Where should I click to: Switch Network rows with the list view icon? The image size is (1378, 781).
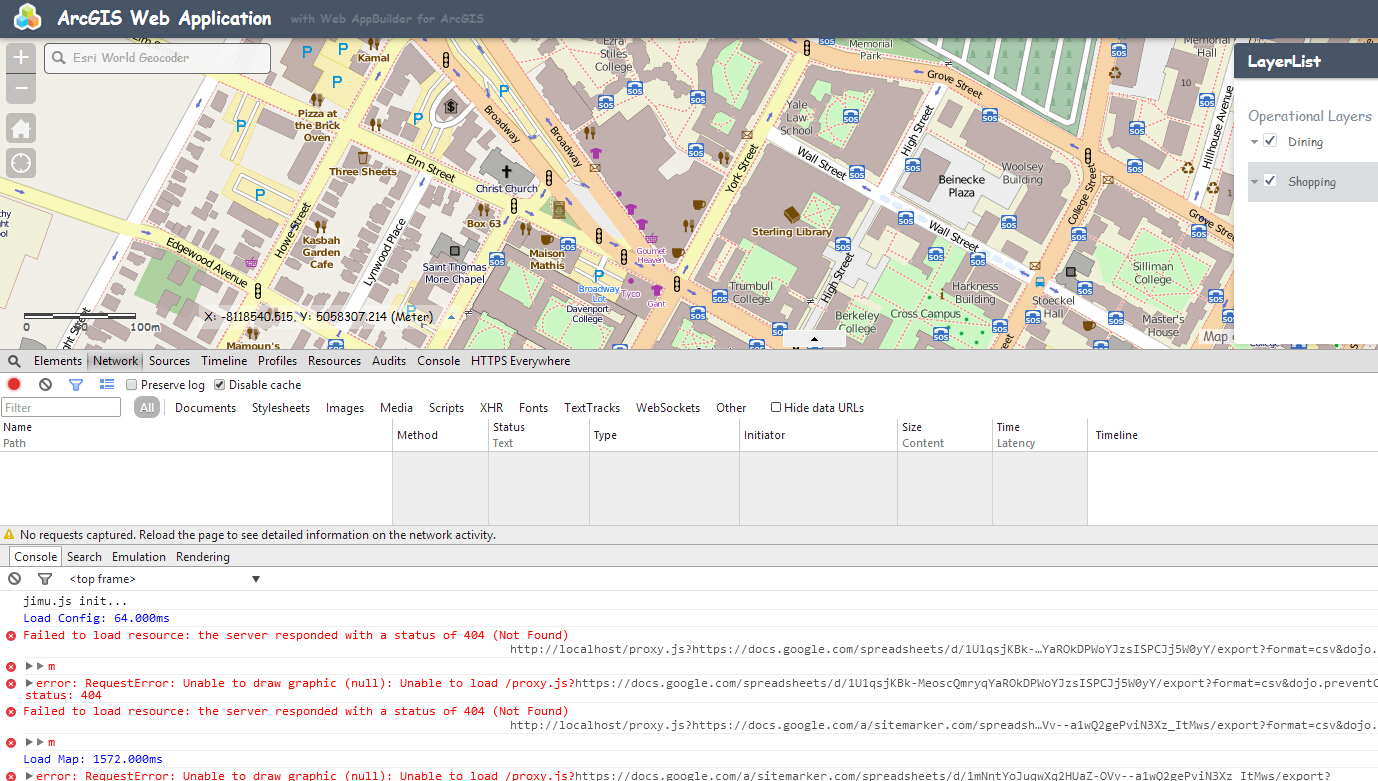[x=107, y=384]
